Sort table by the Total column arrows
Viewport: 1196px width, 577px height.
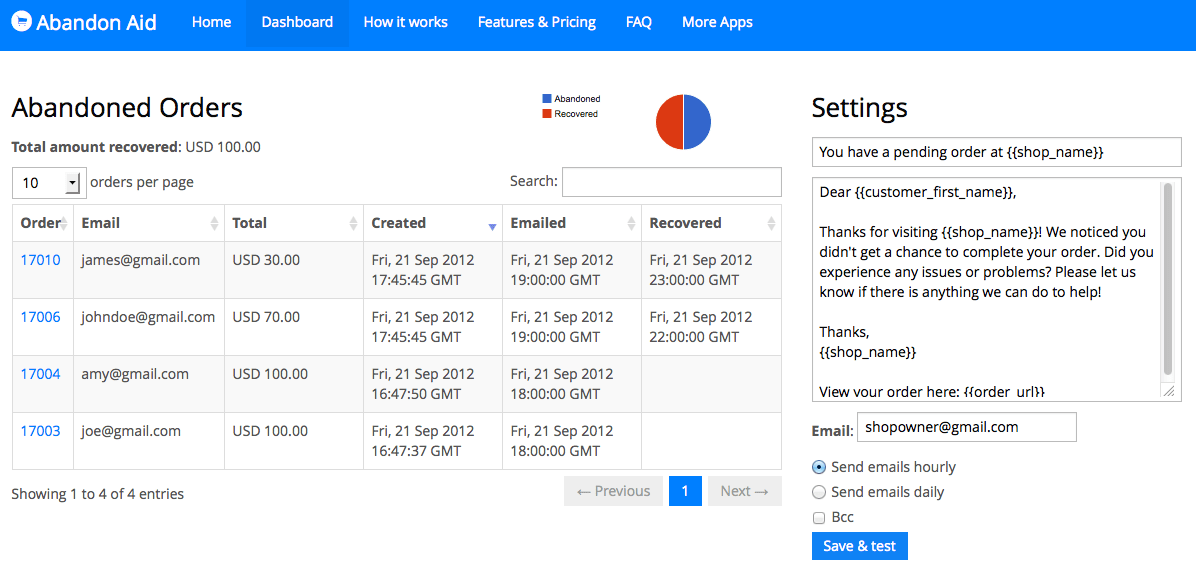(x=353, y=224)
